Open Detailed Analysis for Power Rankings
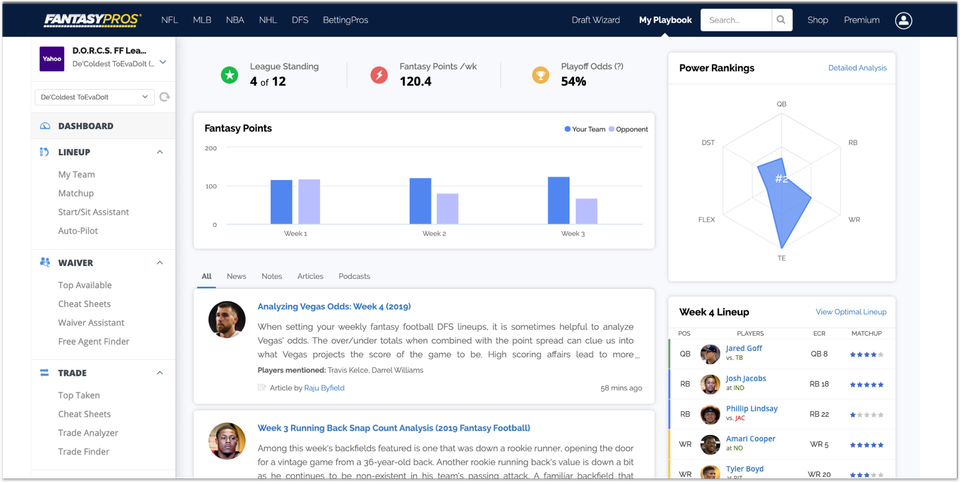 pos(857,68)
